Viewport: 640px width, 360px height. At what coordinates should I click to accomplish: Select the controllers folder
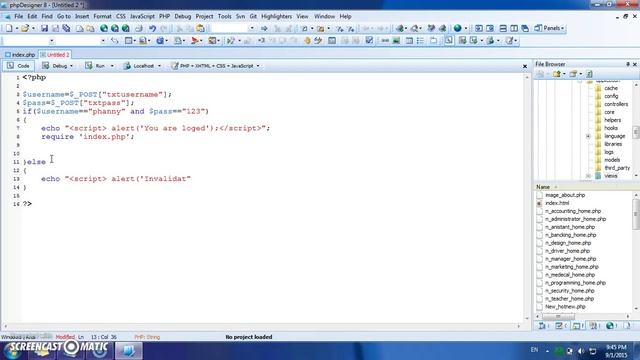pyautogui.click(x=616, y=104)
